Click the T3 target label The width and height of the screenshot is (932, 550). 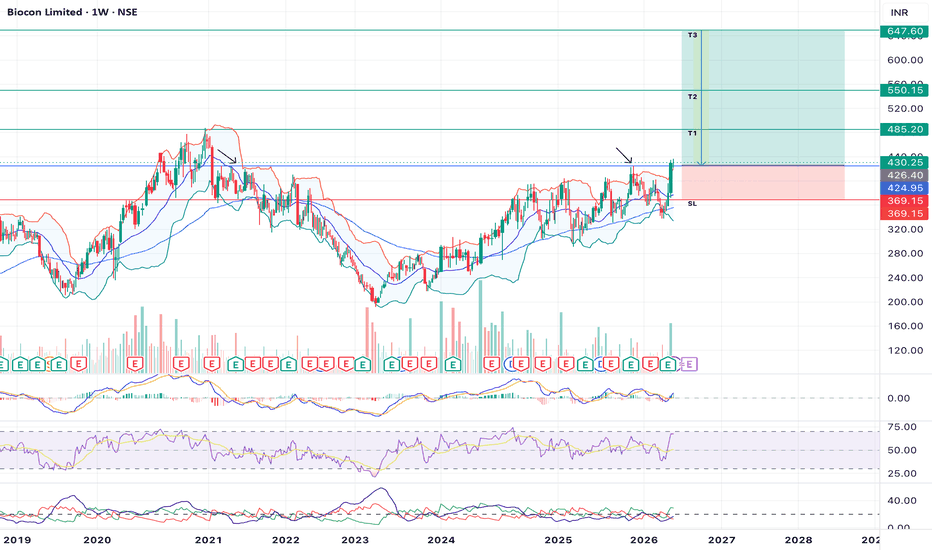(x=692, y=36)
